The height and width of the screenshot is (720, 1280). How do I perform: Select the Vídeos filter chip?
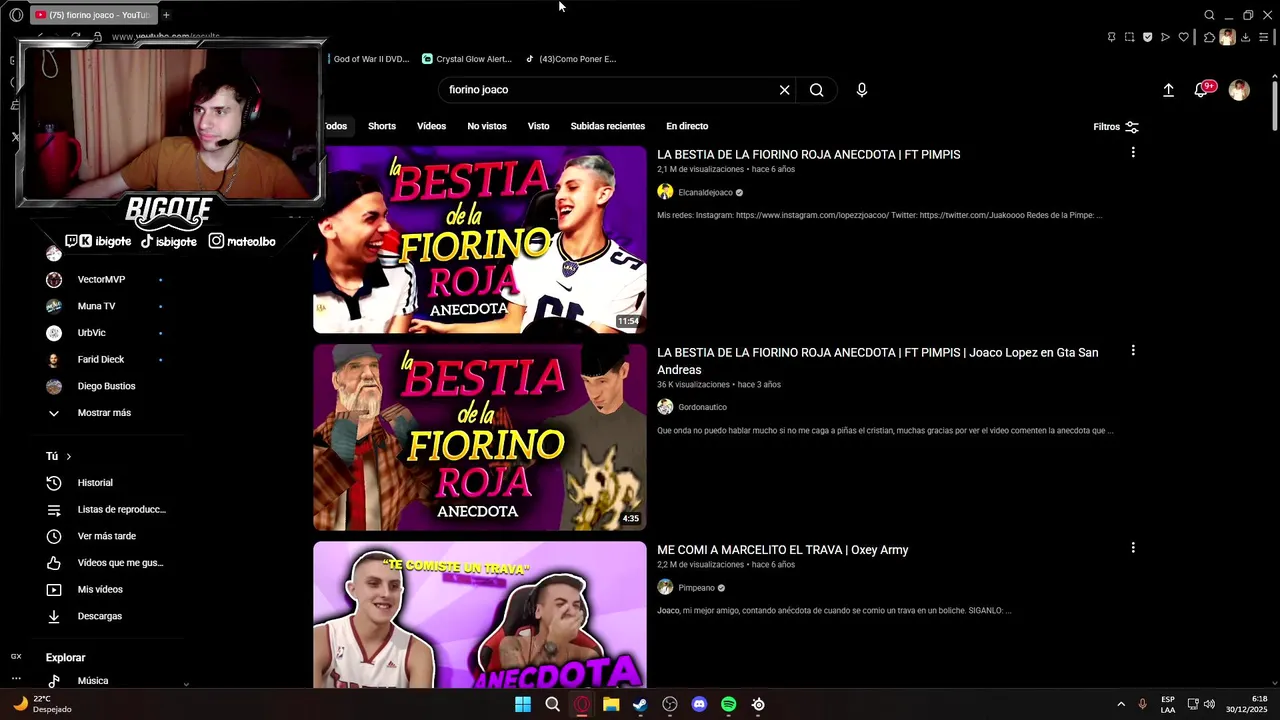pos(432,126)
